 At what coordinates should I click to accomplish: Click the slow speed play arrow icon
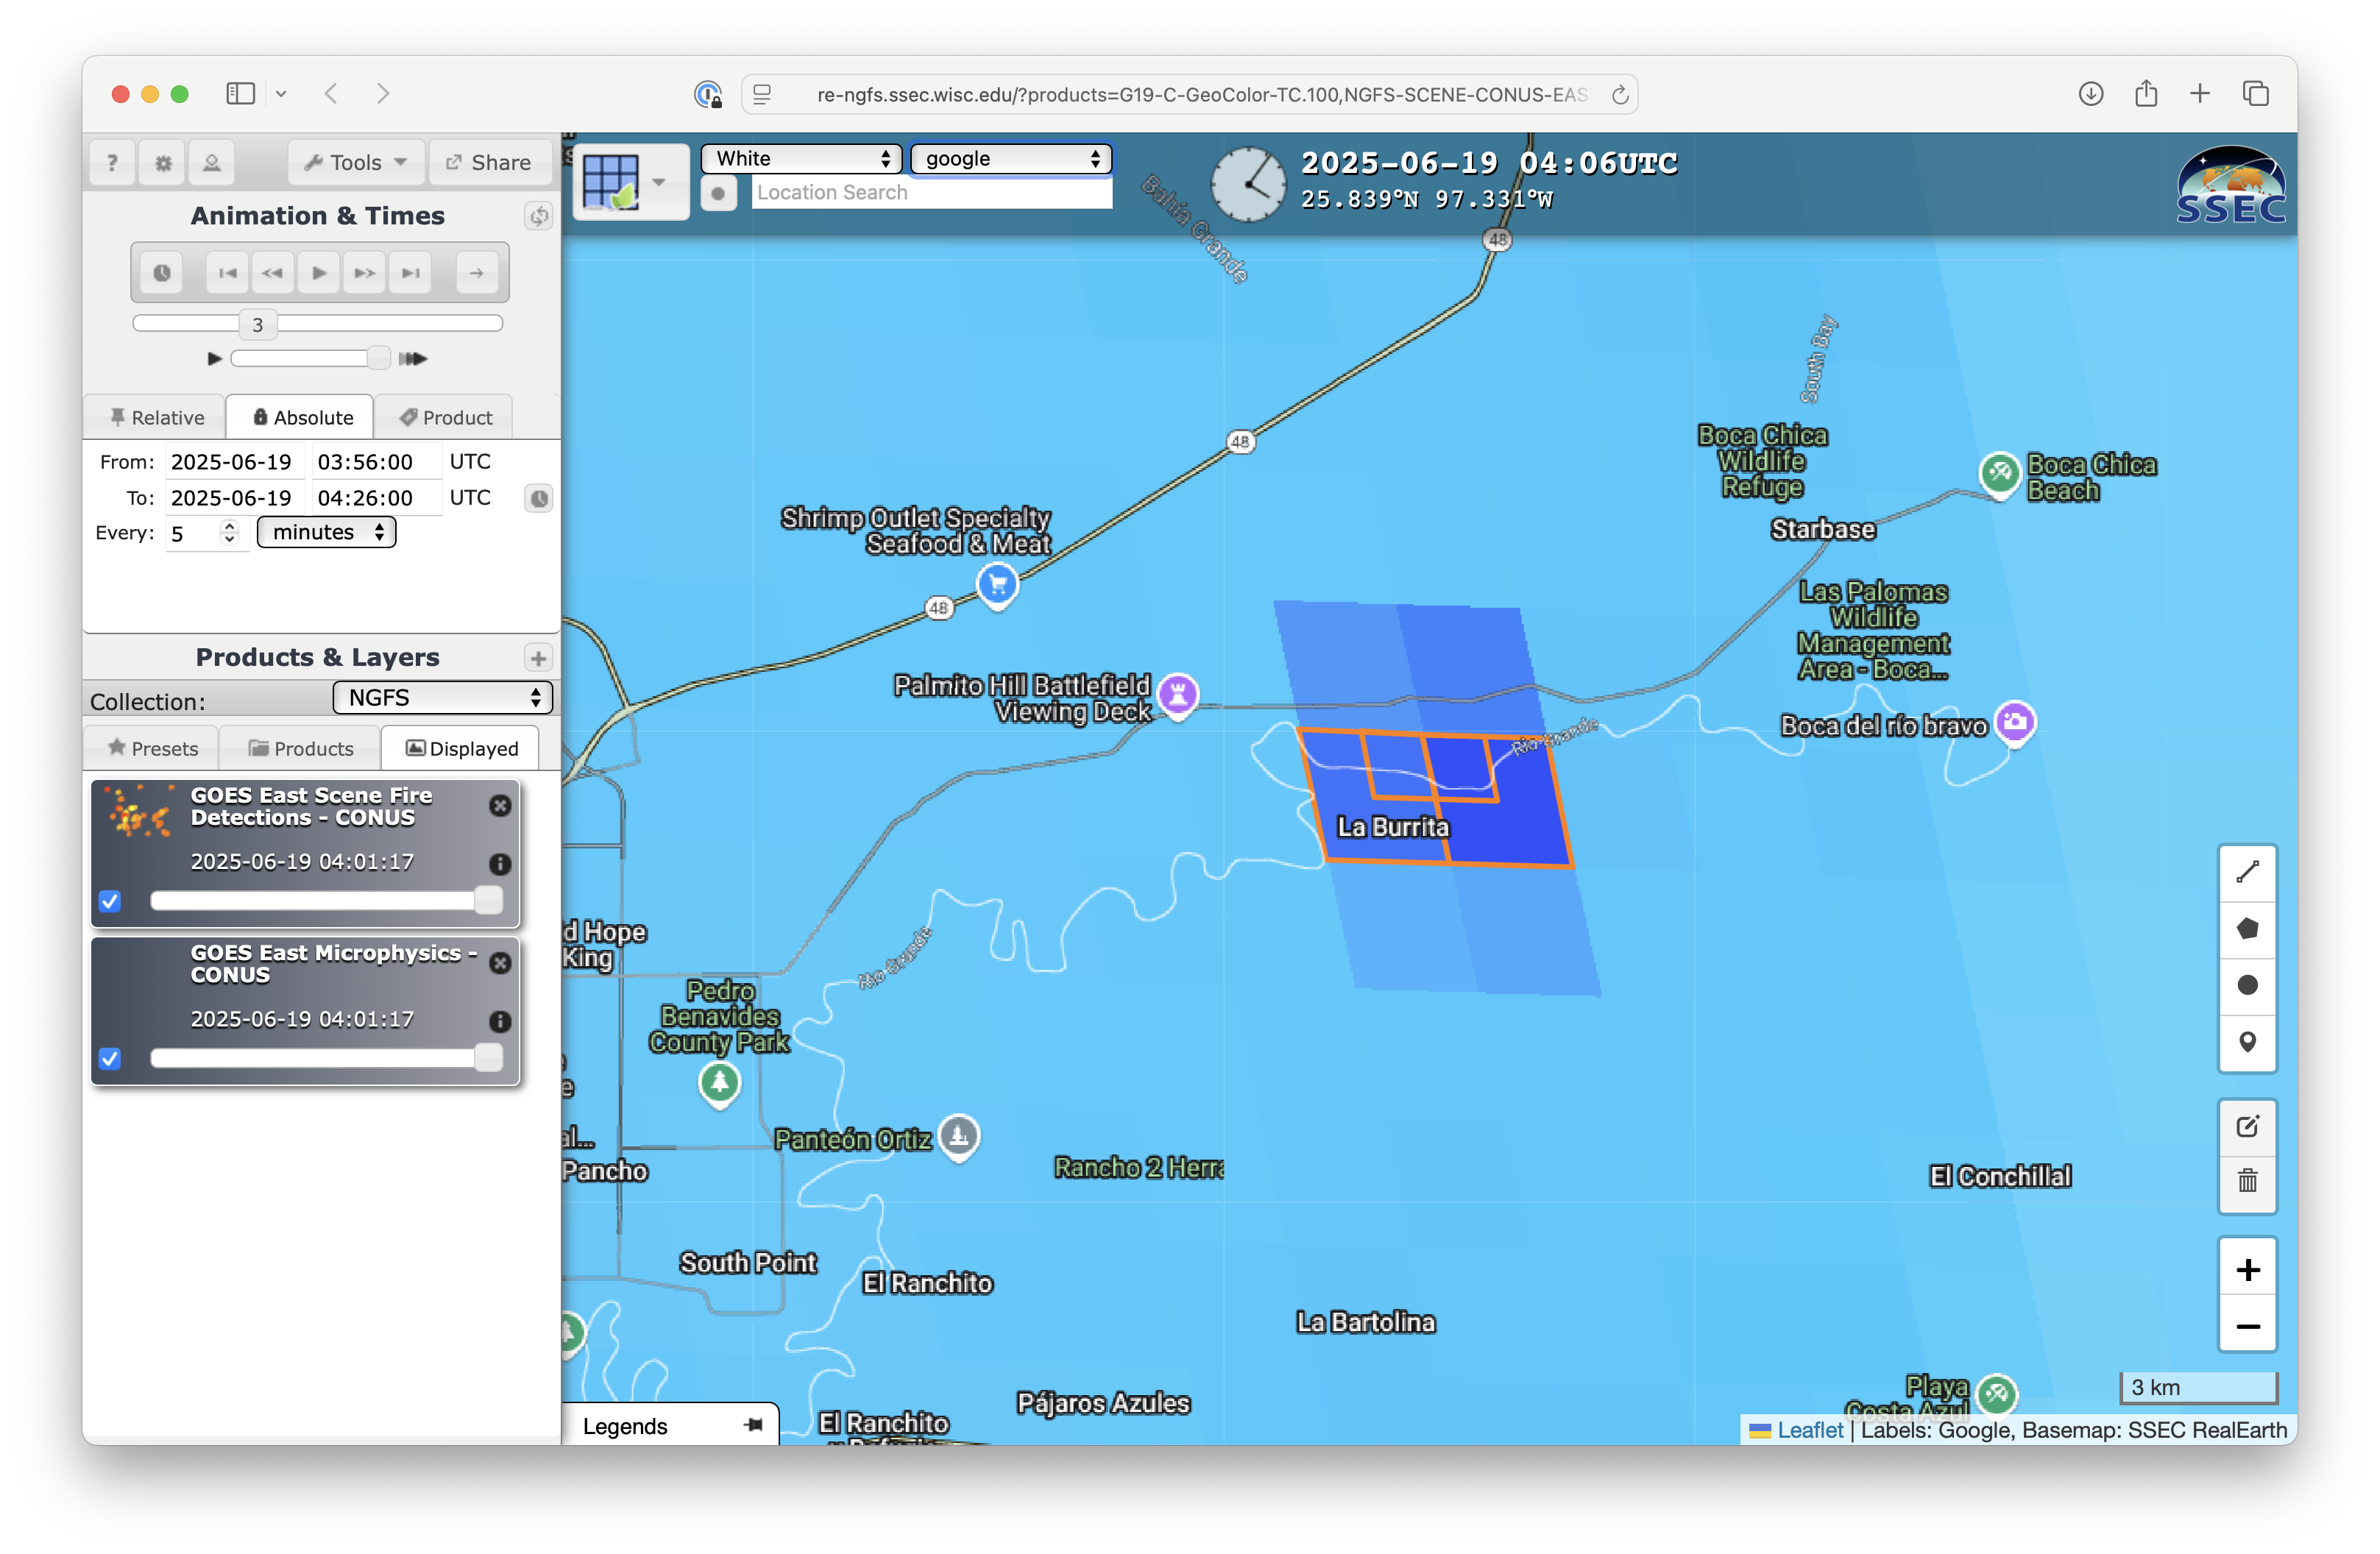214,358
